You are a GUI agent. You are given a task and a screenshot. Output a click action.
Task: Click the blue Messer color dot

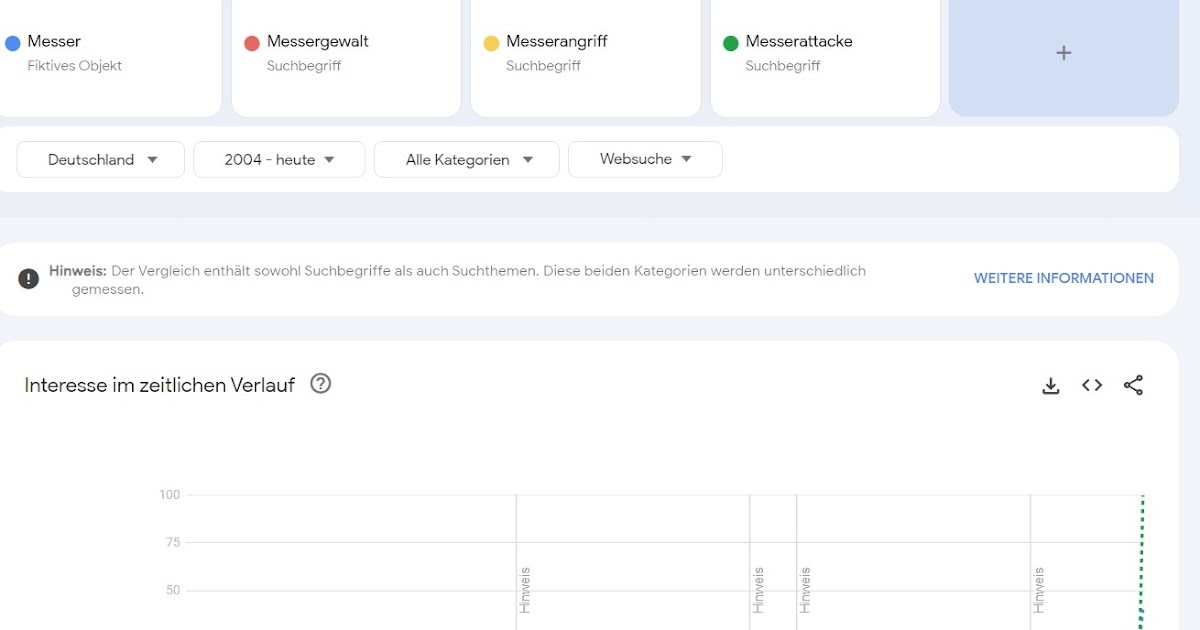[x=13, y=43]
